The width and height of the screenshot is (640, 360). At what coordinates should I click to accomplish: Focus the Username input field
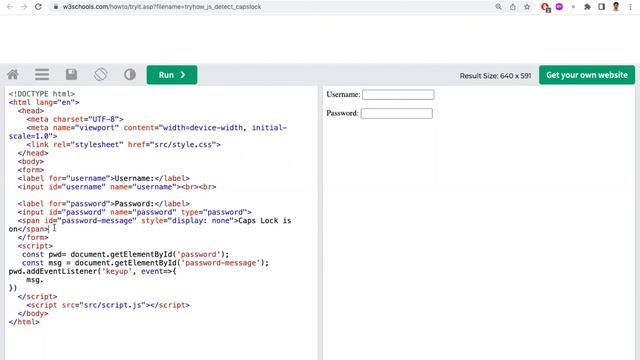click(398, 95)
